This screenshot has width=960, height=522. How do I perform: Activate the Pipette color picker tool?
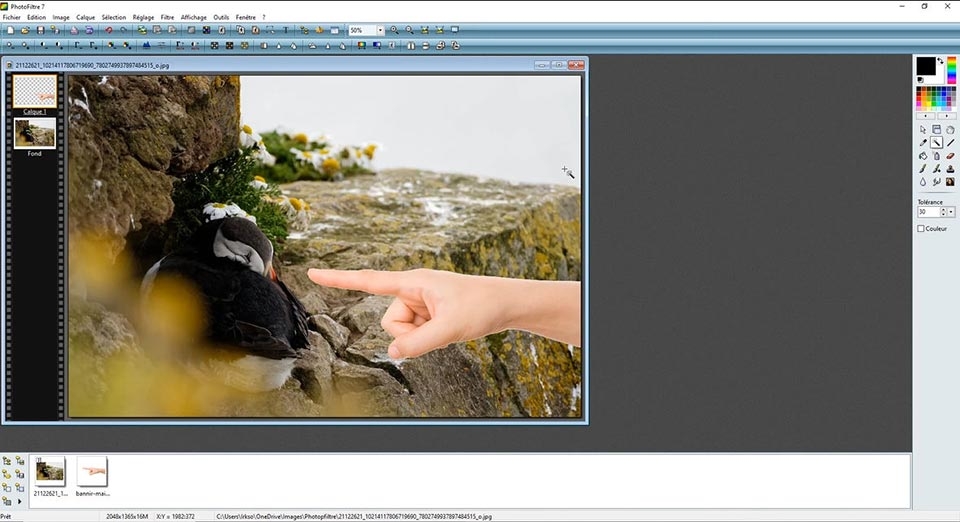[923, 143]
